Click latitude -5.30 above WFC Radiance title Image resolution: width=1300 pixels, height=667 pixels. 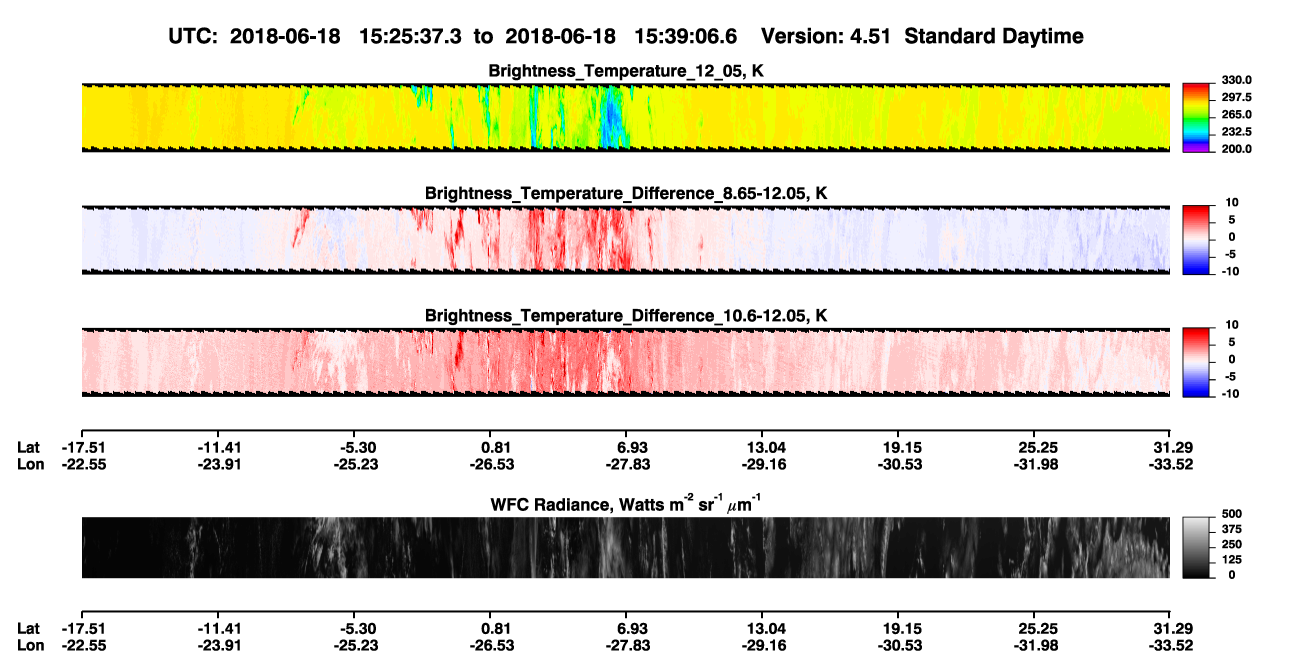[x=357, y=448]
